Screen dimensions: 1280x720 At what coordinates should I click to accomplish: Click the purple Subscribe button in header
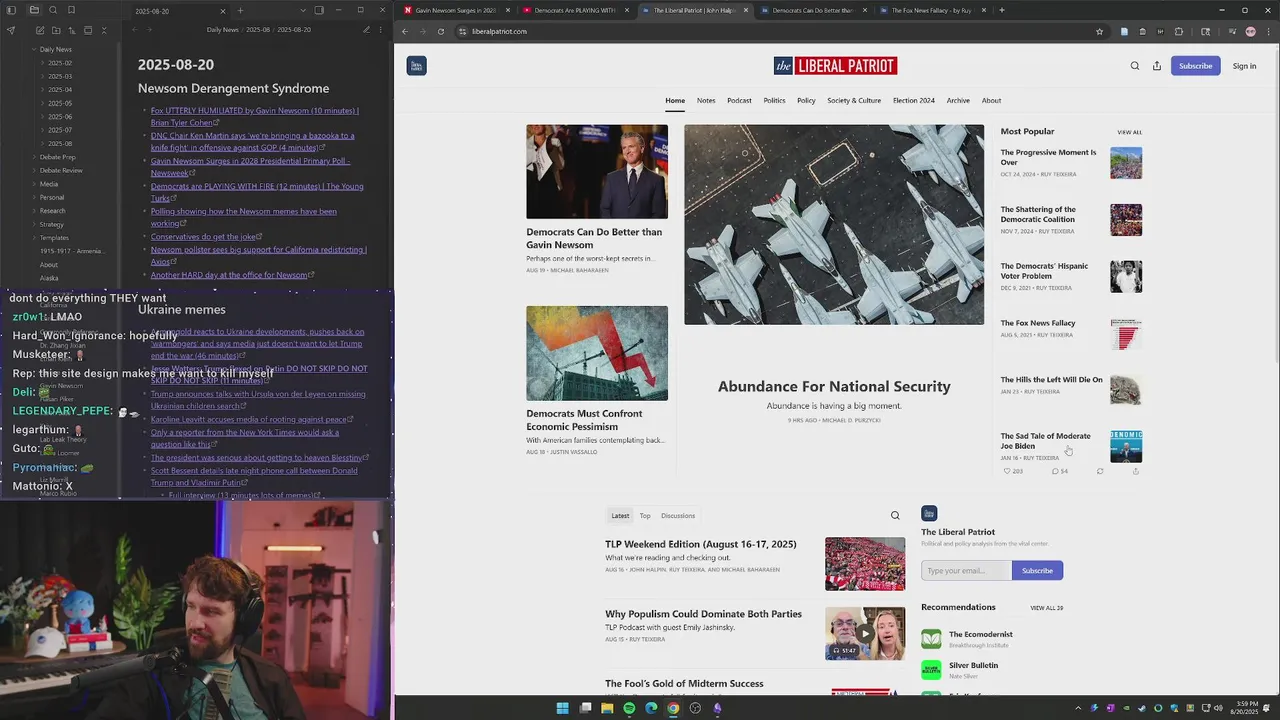click(x=1195, y=66)
